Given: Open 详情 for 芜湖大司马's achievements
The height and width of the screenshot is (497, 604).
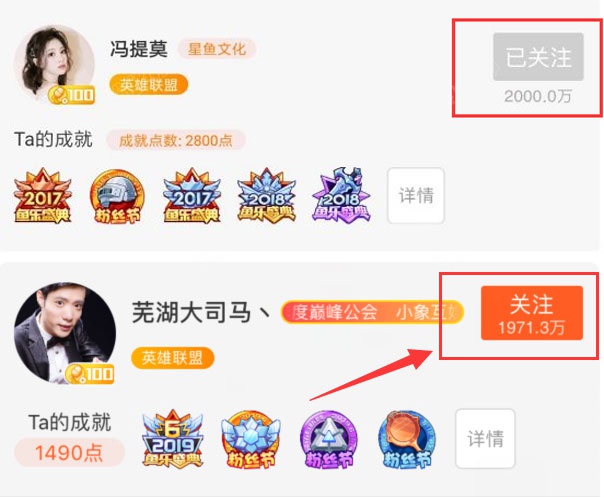Looking at the screenshot, I should (x=485, y=438).
